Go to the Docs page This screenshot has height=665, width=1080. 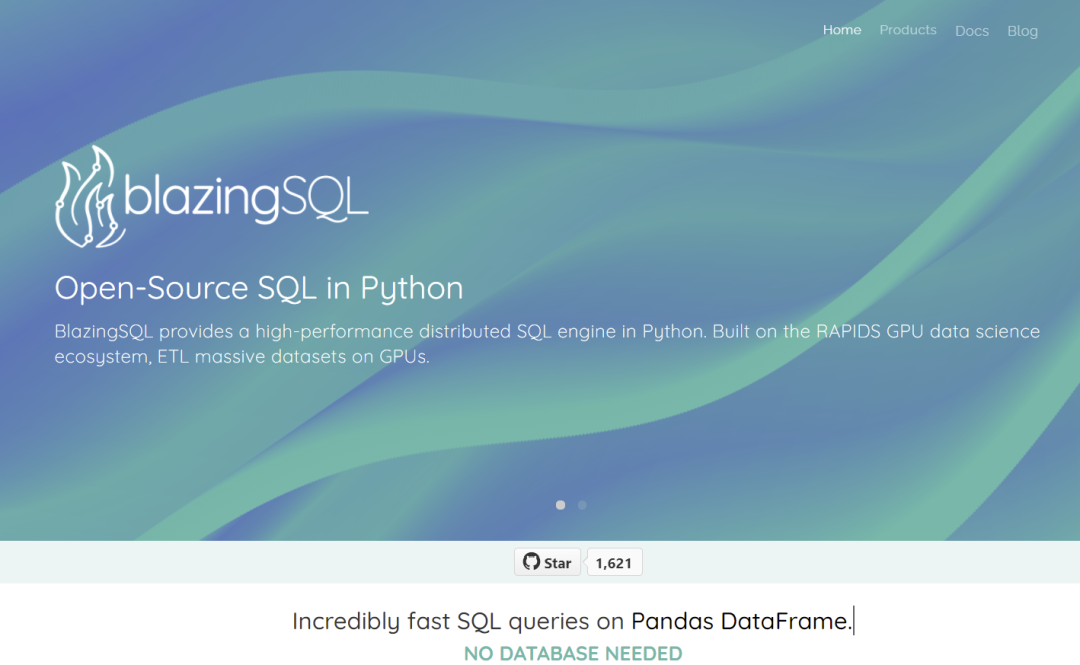(972, 31)
